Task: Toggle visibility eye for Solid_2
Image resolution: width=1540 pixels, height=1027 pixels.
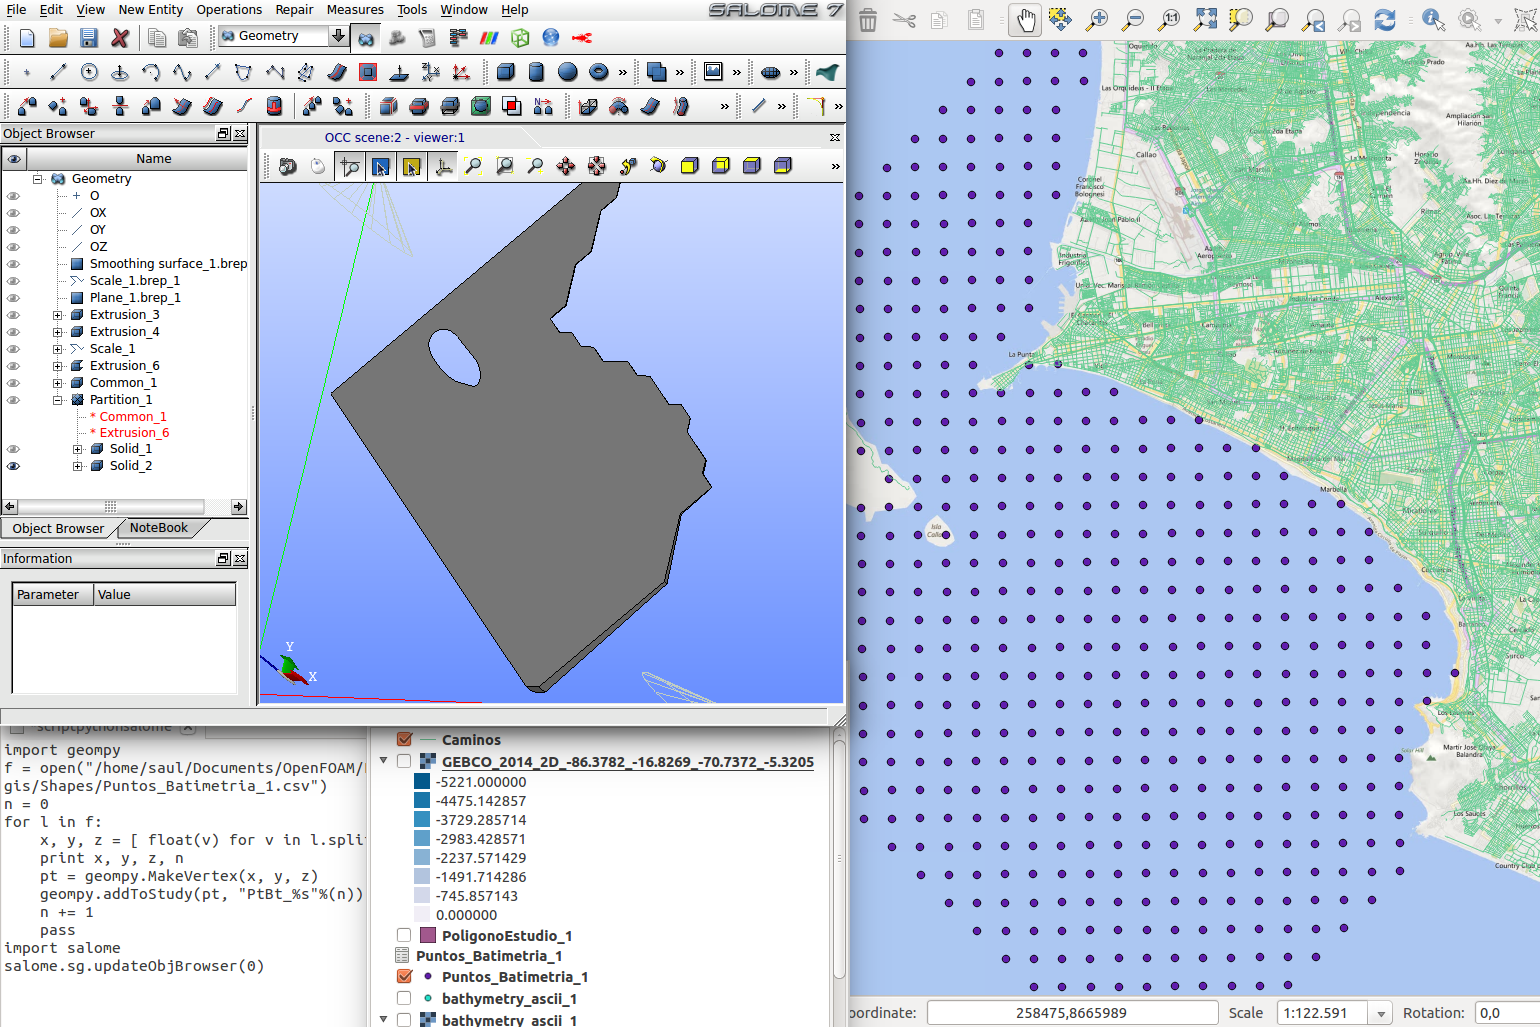Action: click(x=14, y=466)
